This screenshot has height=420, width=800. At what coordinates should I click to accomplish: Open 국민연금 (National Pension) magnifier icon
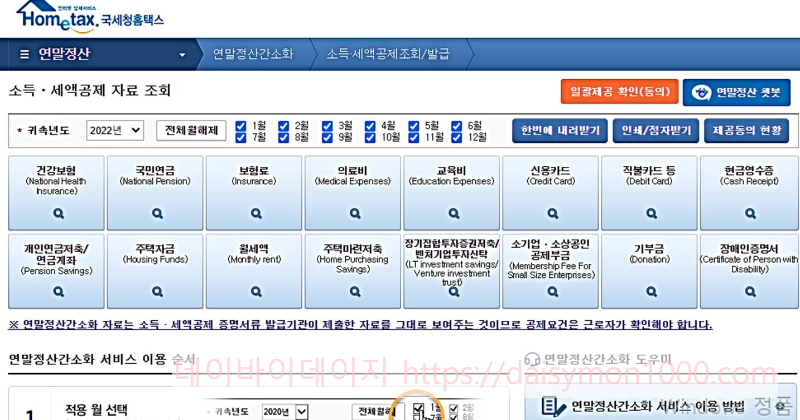point(157,213)
